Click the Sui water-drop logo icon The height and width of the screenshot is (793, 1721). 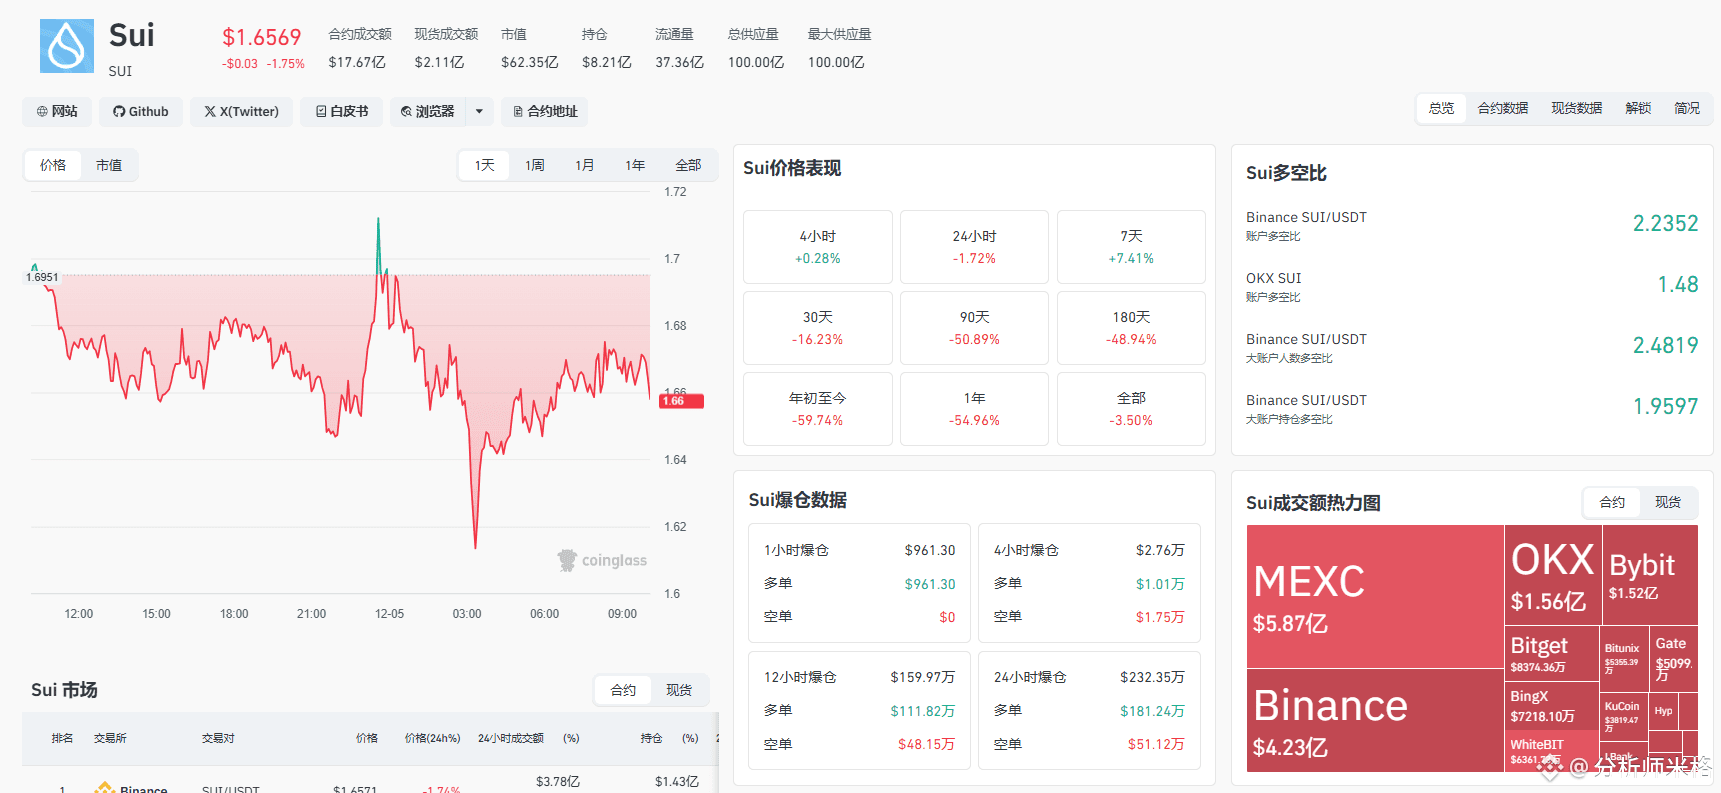(x=67, y=46)
